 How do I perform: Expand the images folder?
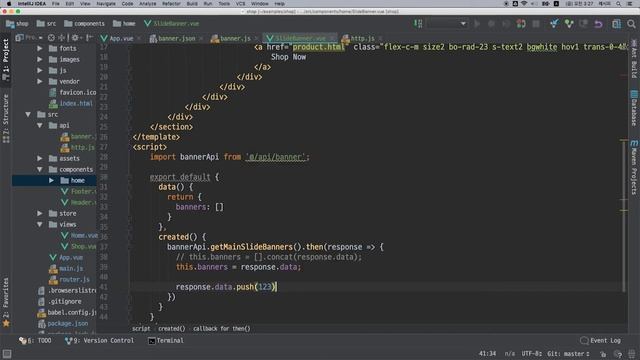(x=40, y=59)
